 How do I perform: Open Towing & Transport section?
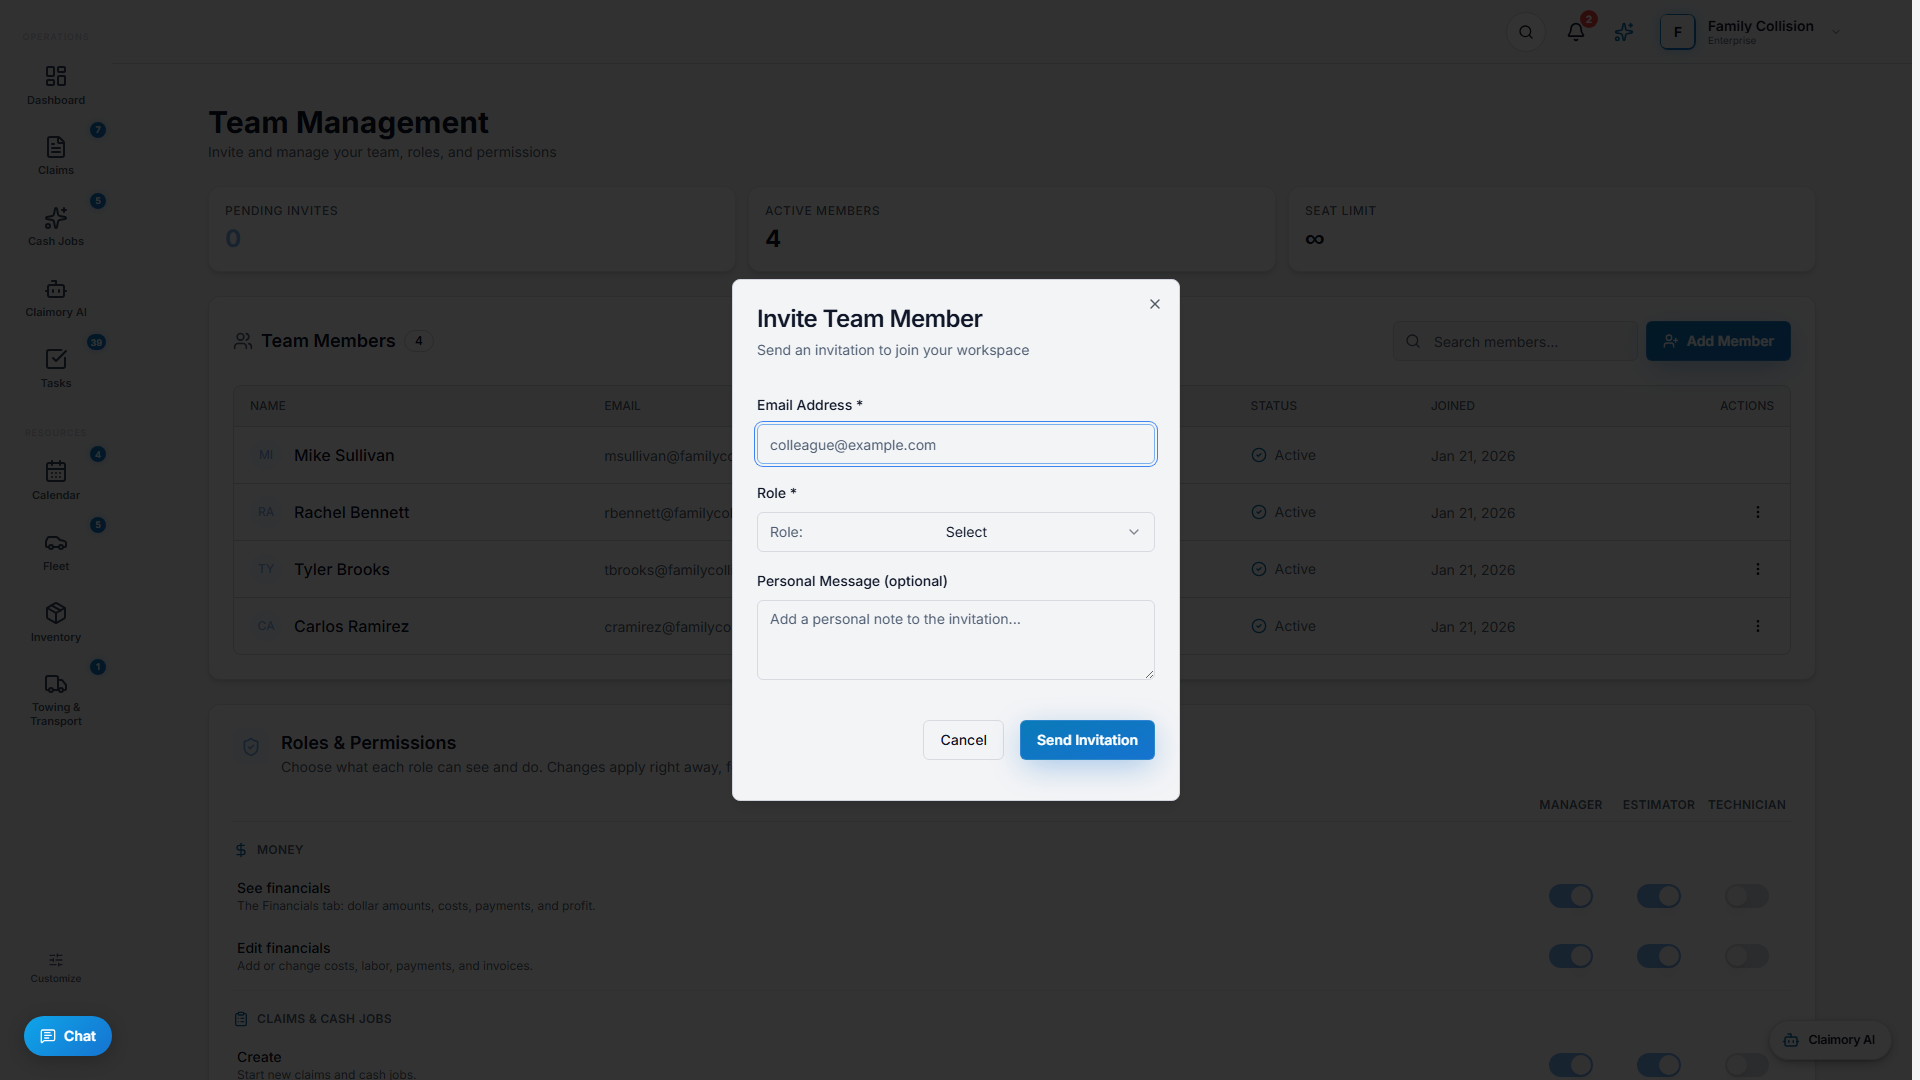coord(56,700)
